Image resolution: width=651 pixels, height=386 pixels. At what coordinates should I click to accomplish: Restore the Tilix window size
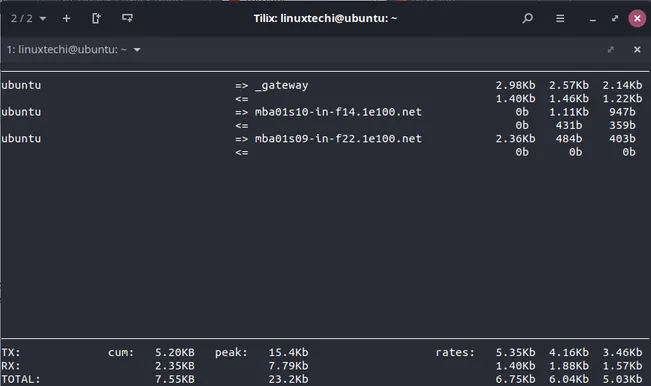click(x=615, y=18)
